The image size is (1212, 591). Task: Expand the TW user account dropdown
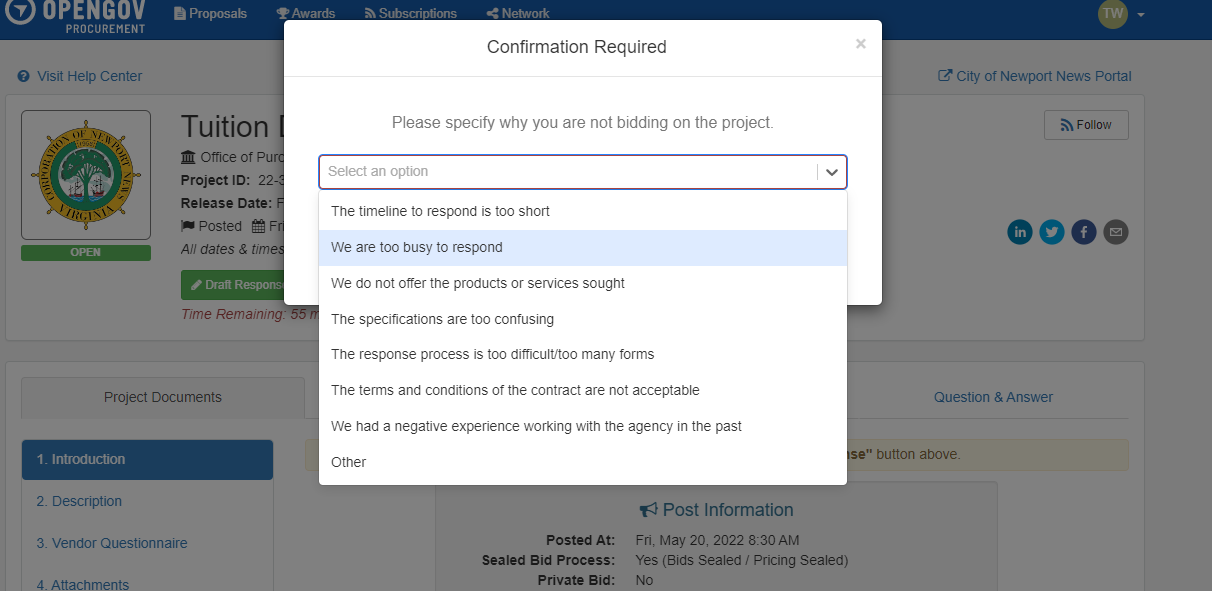[x=1118, y=15]
